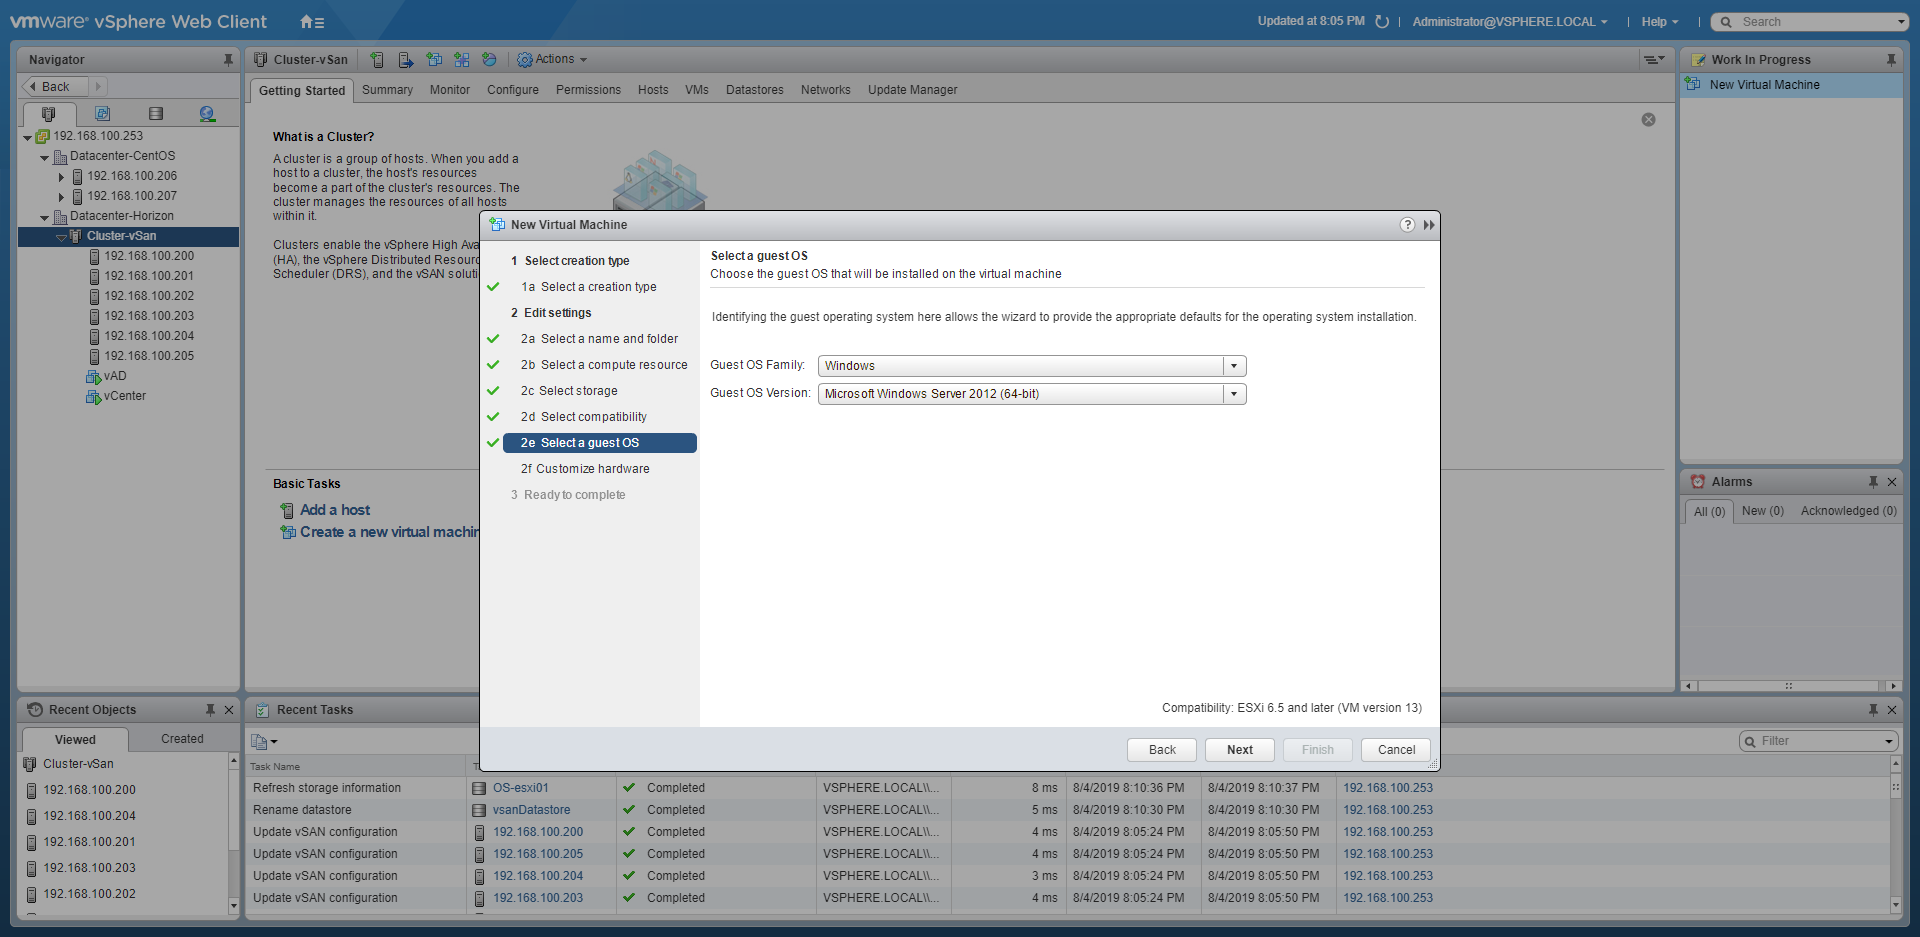The height and width of the screenshot is (937, 1920).
Task: Click the refresh icon next to update time
Action: click(1382, 22)
